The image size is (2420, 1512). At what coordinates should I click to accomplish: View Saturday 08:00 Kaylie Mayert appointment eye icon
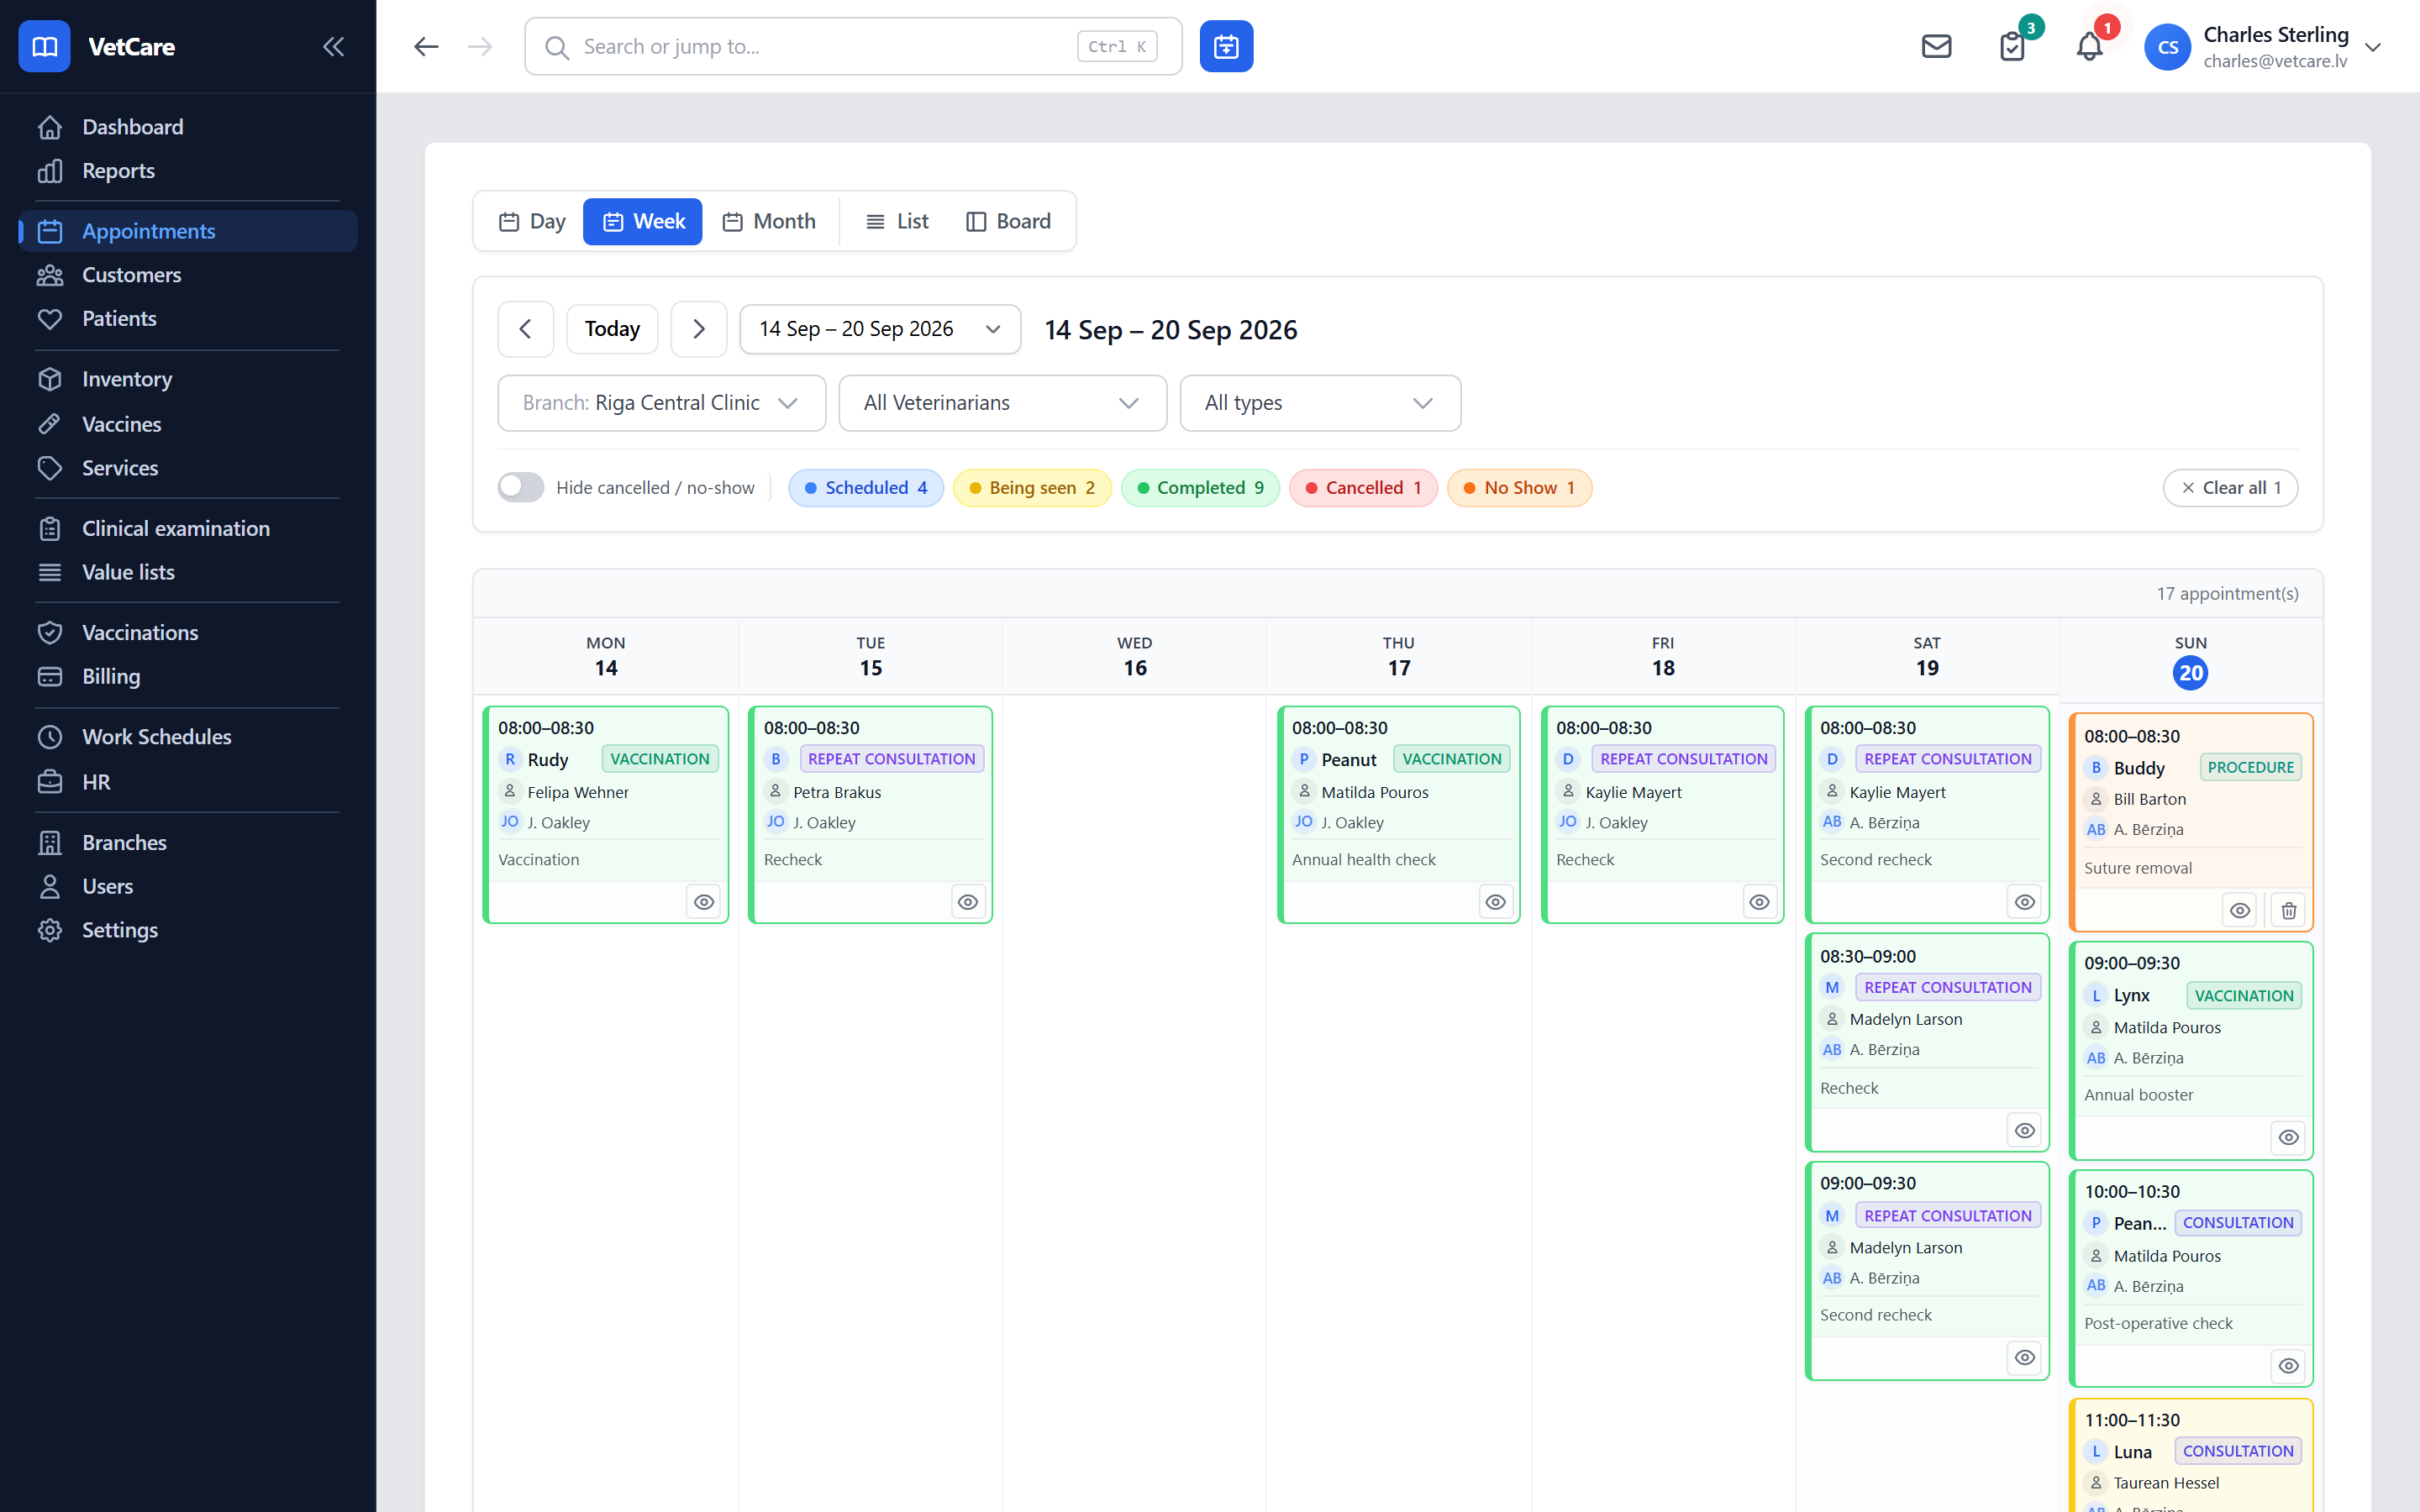point(2025,902)
